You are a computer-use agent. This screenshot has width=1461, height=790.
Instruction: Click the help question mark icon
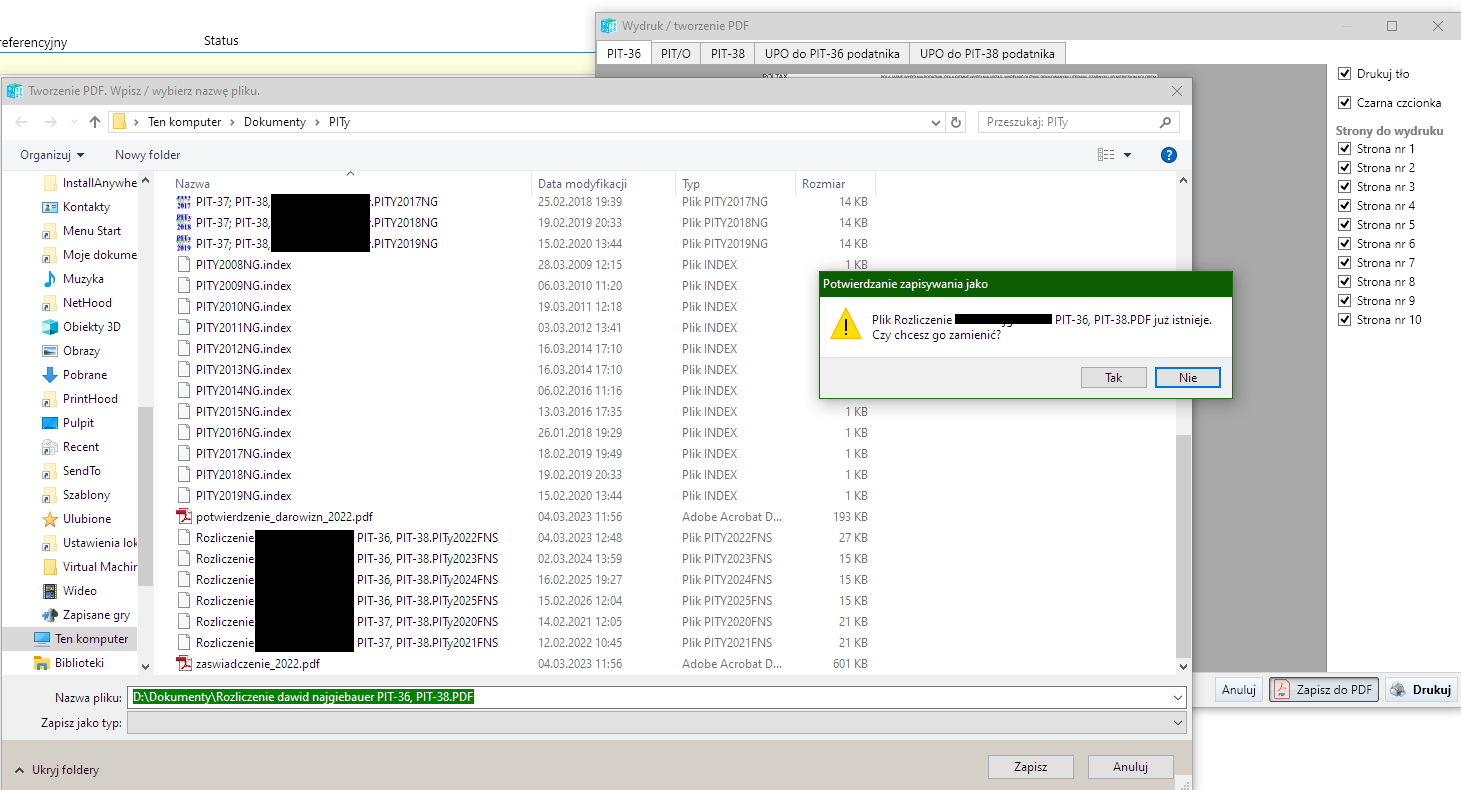(1168, 155)
